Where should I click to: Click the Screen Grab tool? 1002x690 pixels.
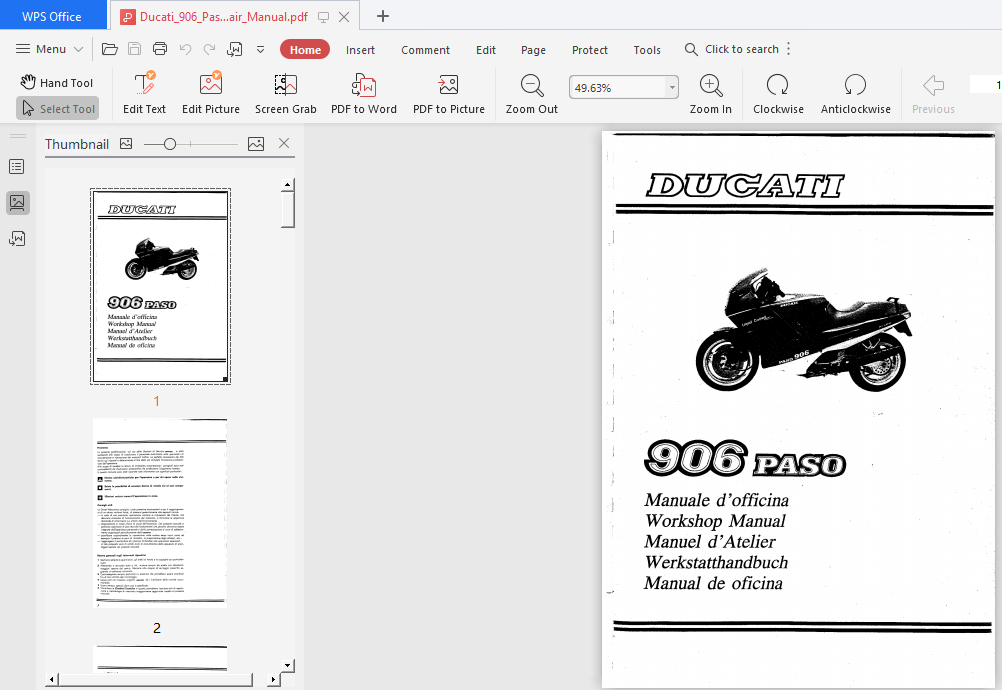tap(286, 93)
